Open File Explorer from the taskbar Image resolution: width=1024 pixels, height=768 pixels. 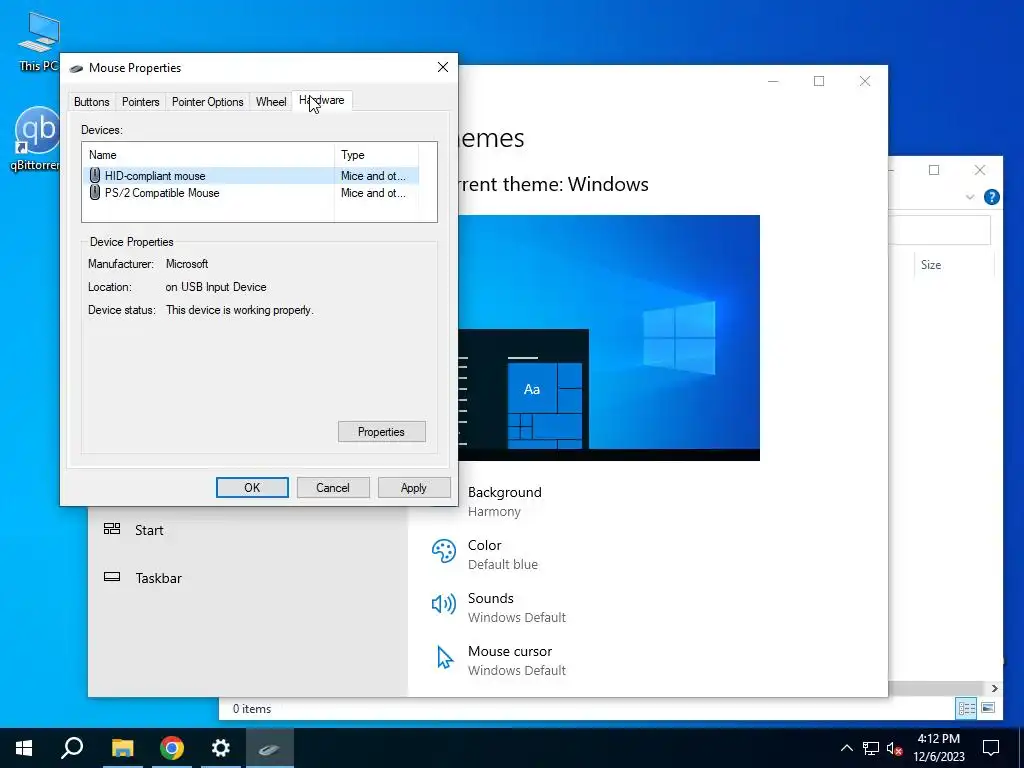pos(122,748)
